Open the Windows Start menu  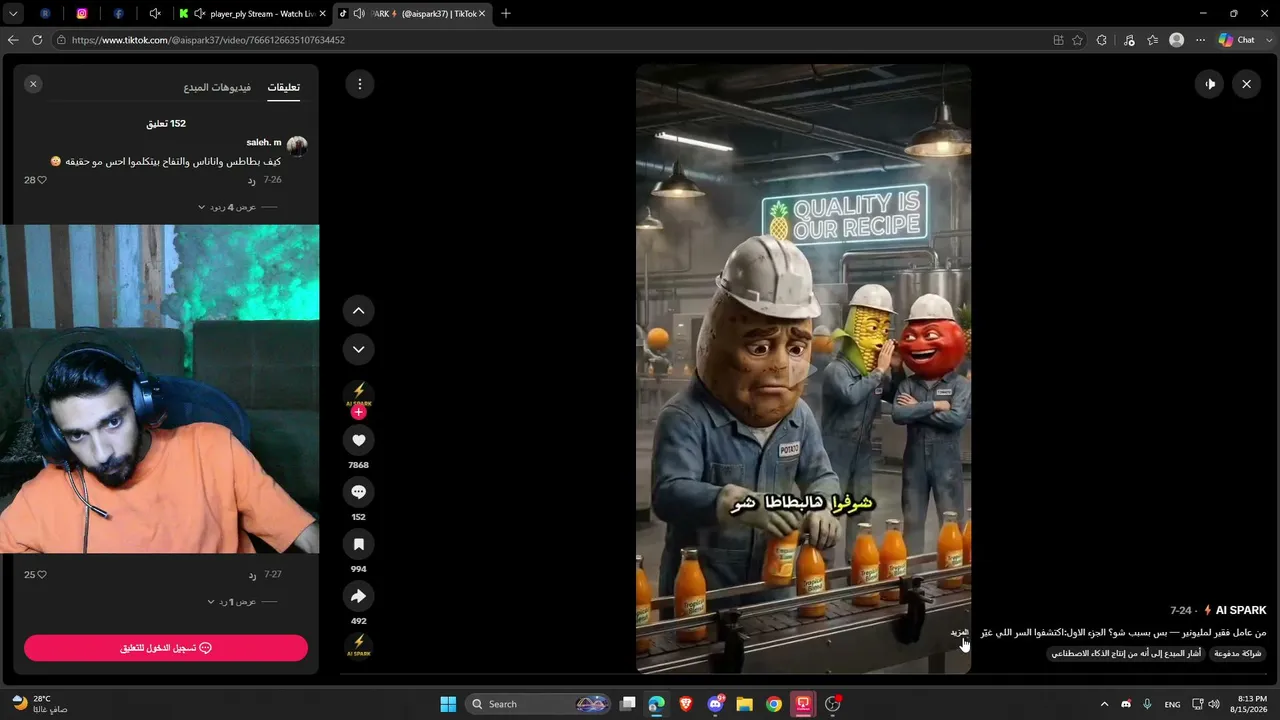448,704
